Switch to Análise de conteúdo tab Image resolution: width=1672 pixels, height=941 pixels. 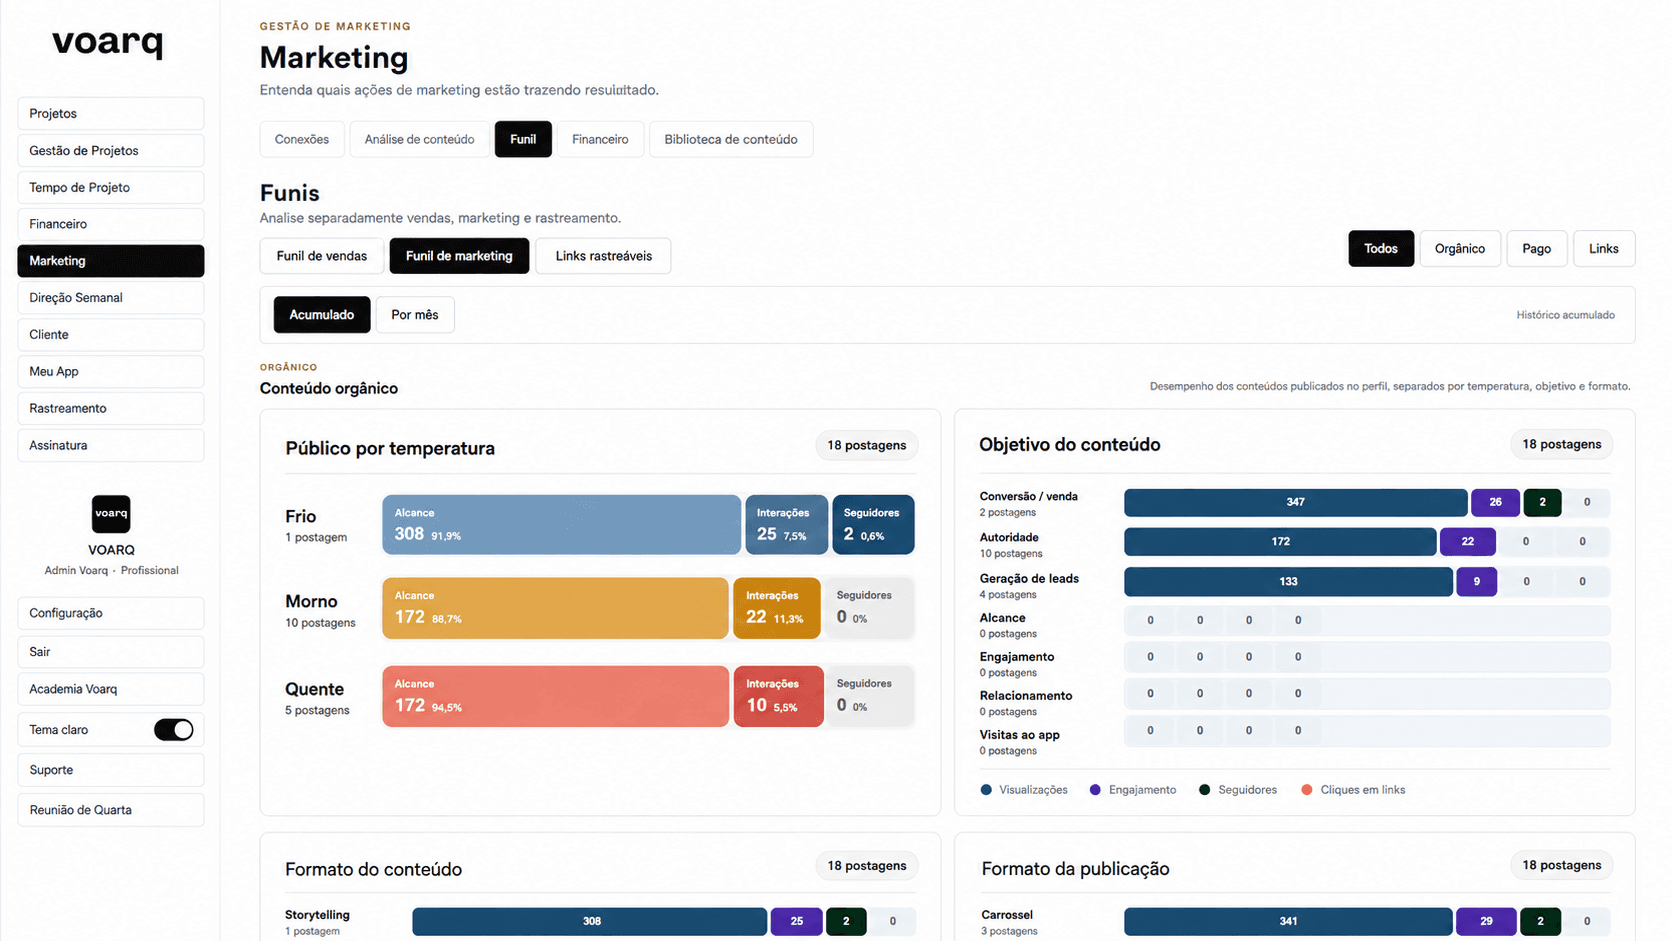pyautogui.click(x=420, y=139)
